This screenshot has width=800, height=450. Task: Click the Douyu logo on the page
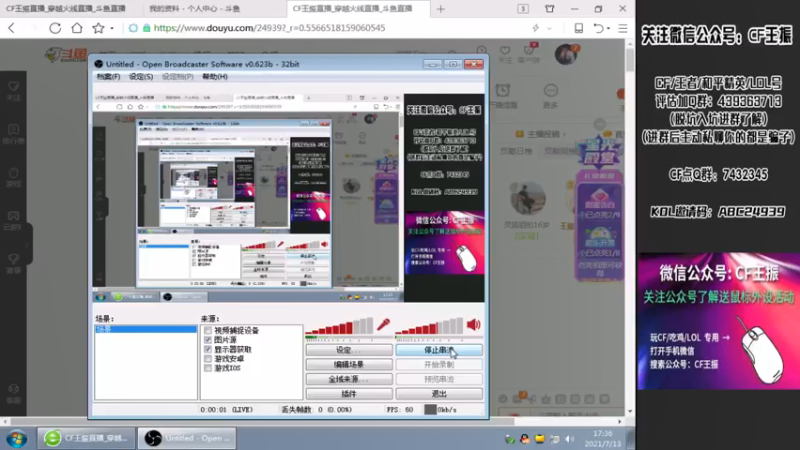[66, 54]
